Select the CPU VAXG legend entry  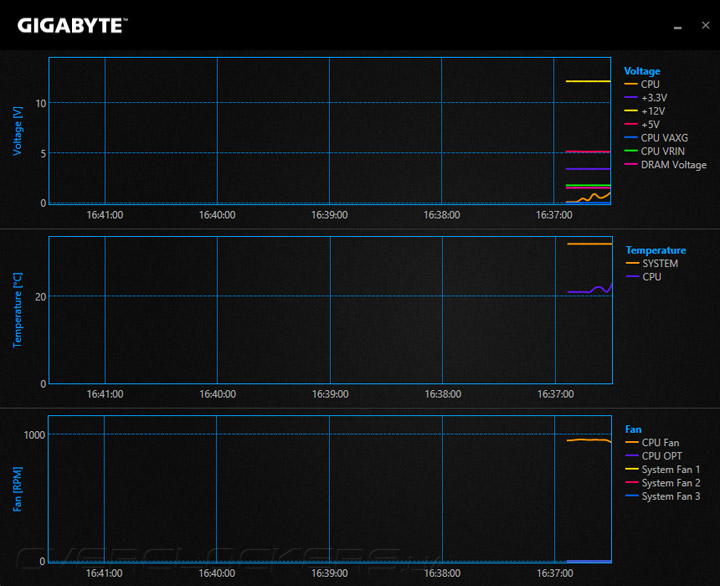point(657,138)
